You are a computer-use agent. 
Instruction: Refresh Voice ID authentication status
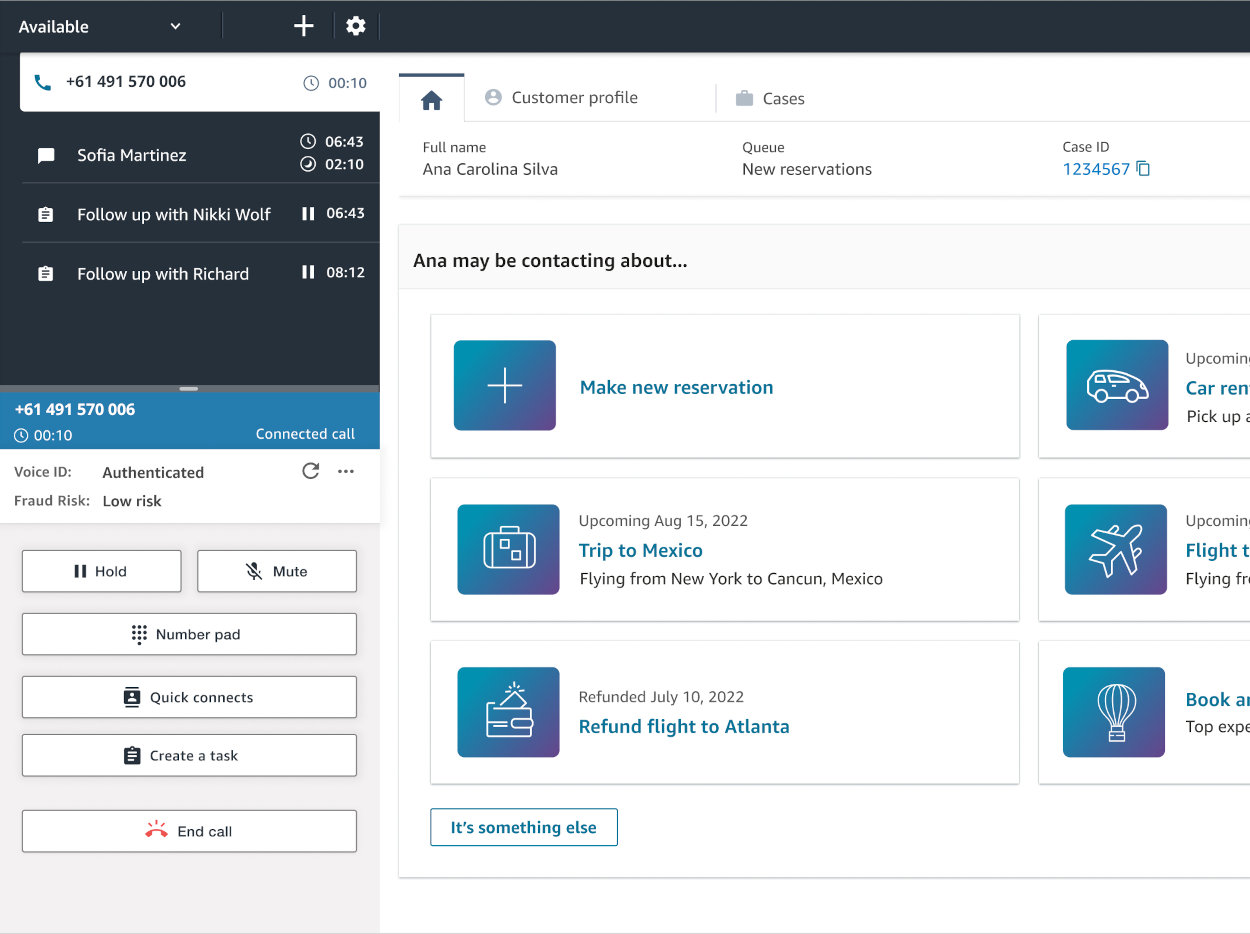pos(311,471)
